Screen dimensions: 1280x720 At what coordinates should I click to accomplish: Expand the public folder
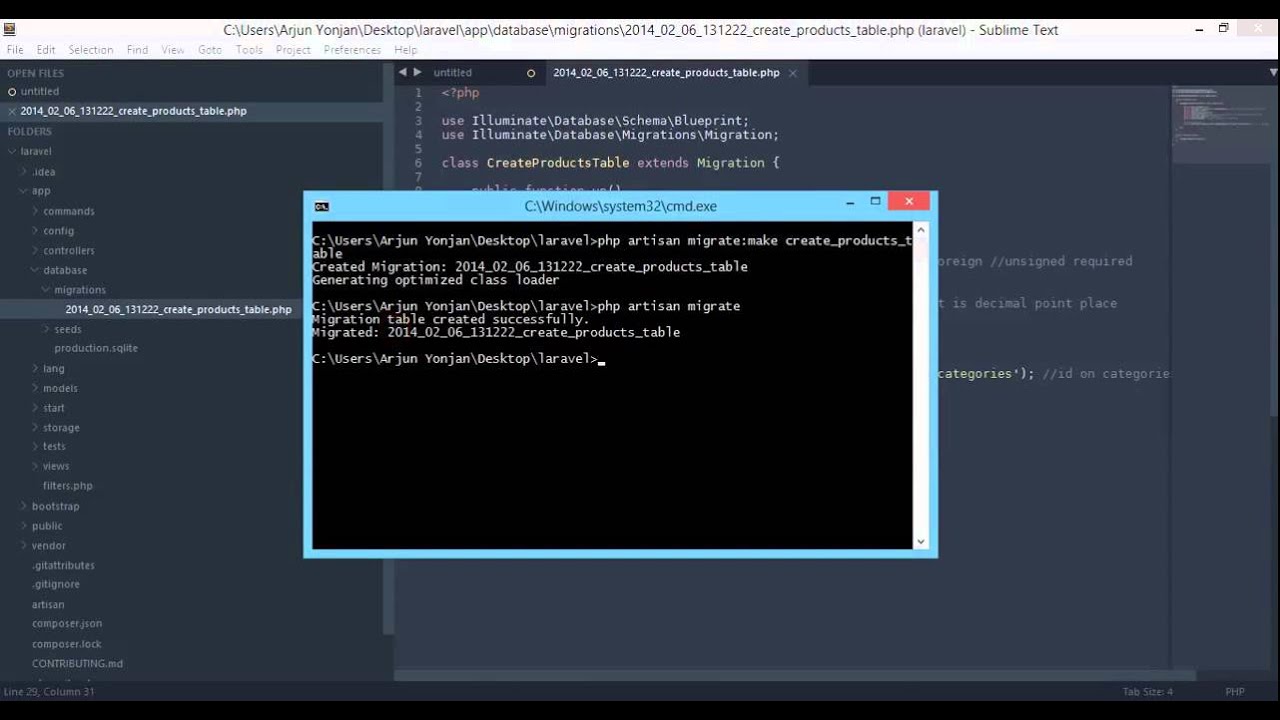24,526
